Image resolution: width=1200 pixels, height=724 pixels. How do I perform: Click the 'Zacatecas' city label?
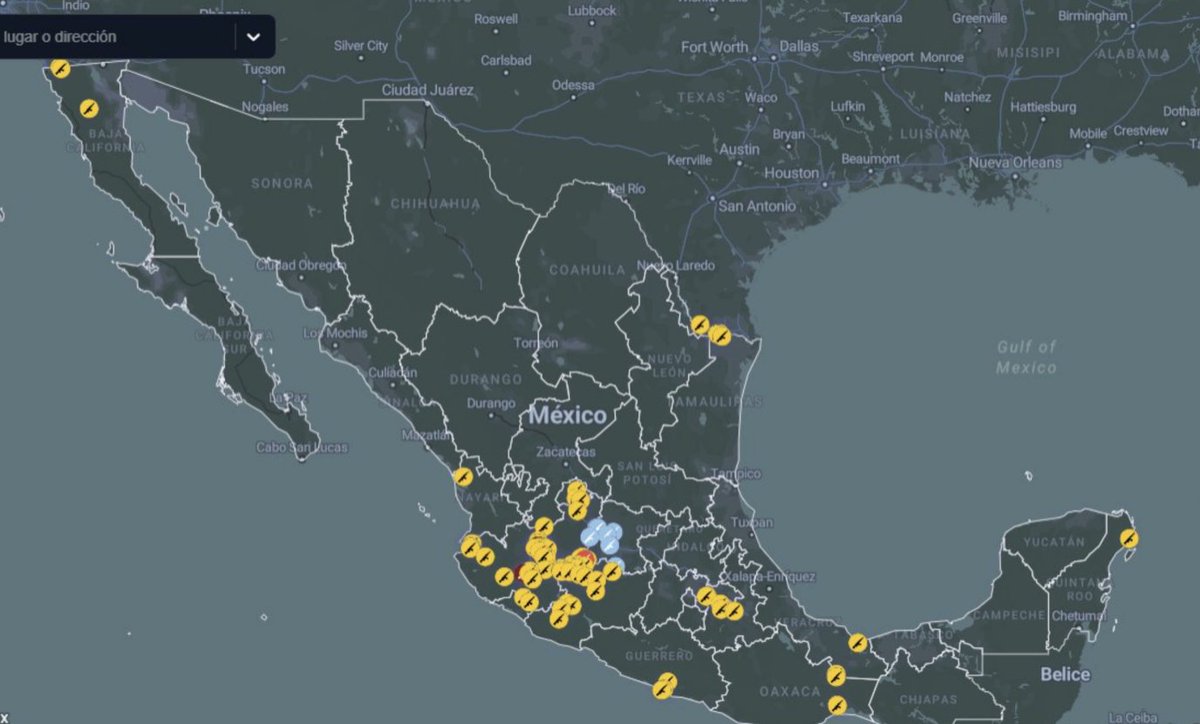click(566, 452)
